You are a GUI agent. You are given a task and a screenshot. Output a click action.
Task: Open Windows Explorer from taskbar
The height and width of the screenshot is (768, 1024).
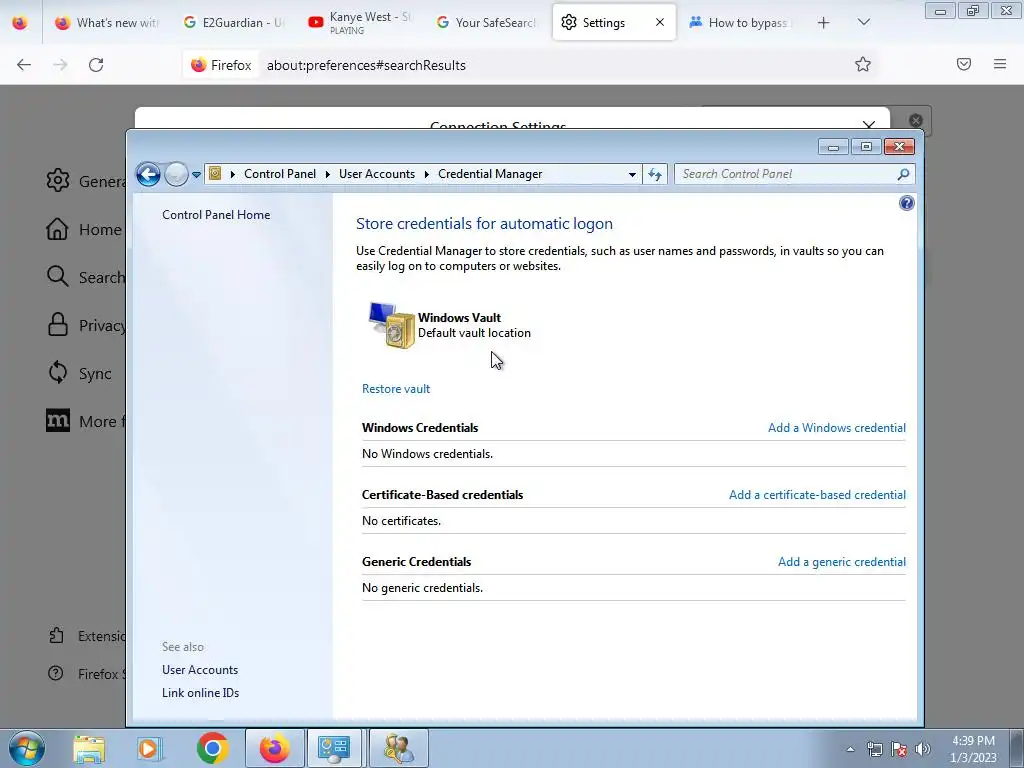[x=89, y=748]
